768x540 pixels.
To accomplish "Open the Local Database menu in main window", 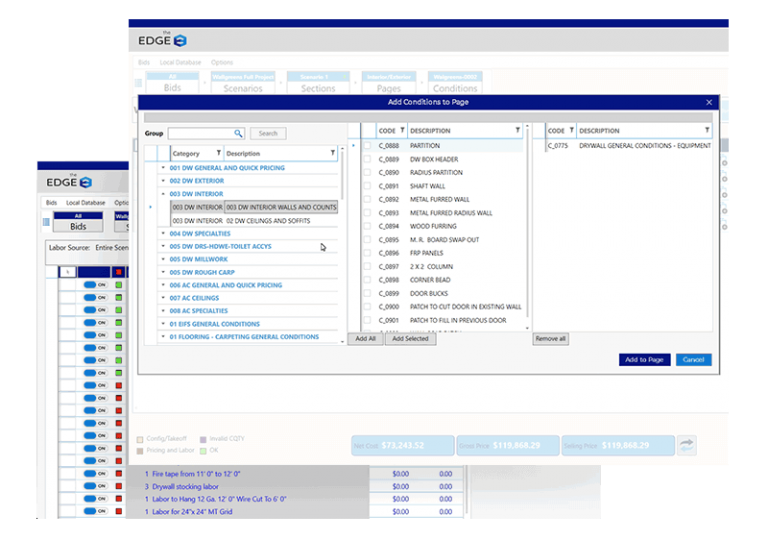I will (180, 62).
